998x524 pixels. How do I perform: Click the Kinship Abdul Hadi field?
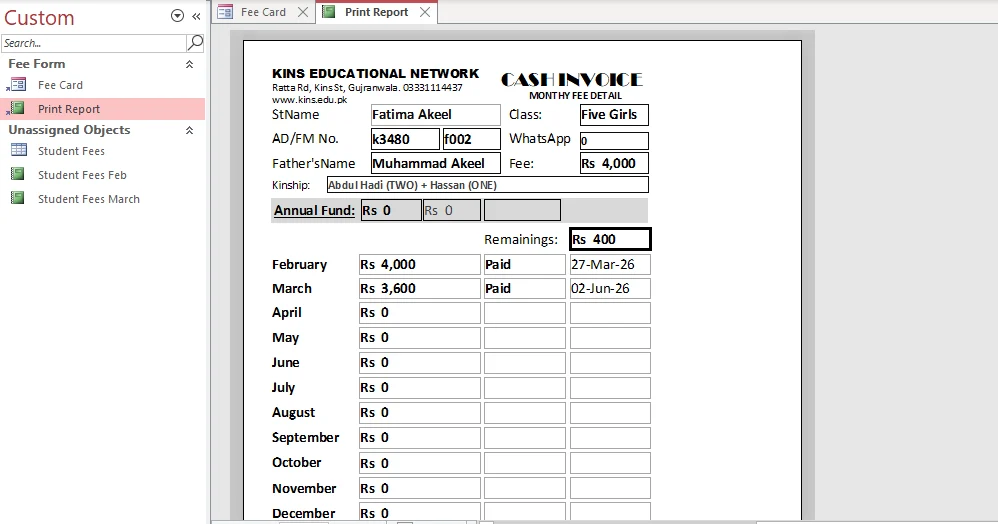488,185
